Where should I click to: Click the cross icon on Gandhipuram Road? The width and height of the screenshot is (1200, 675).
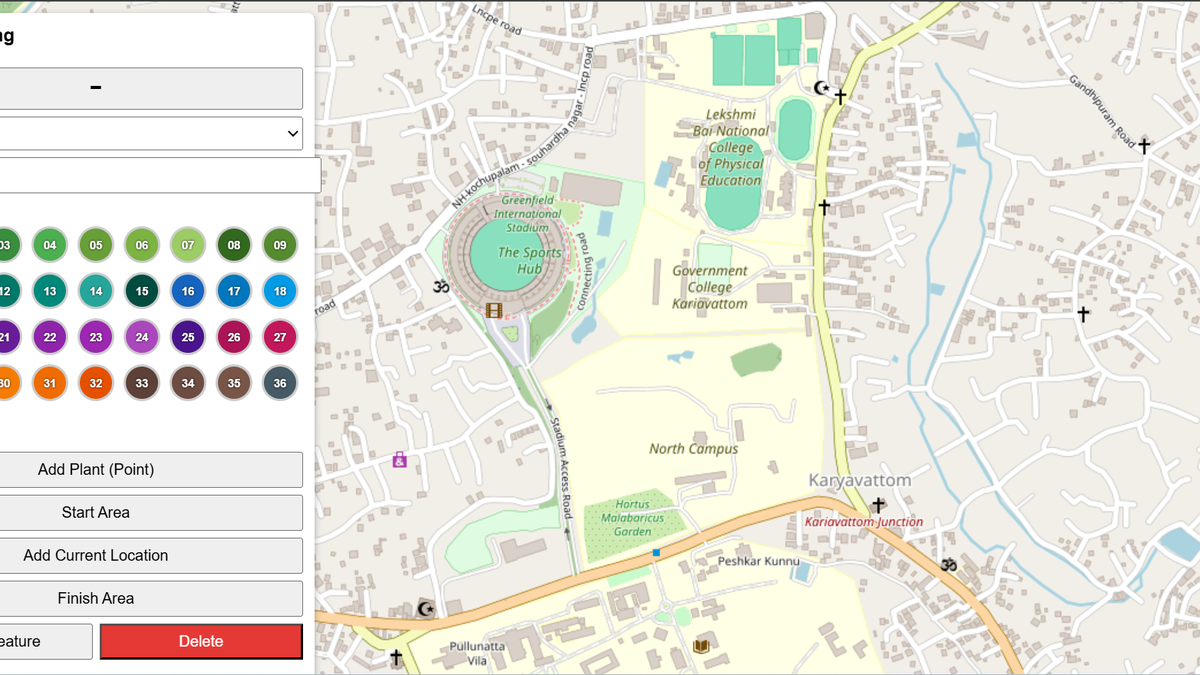tap(1144, 146)
